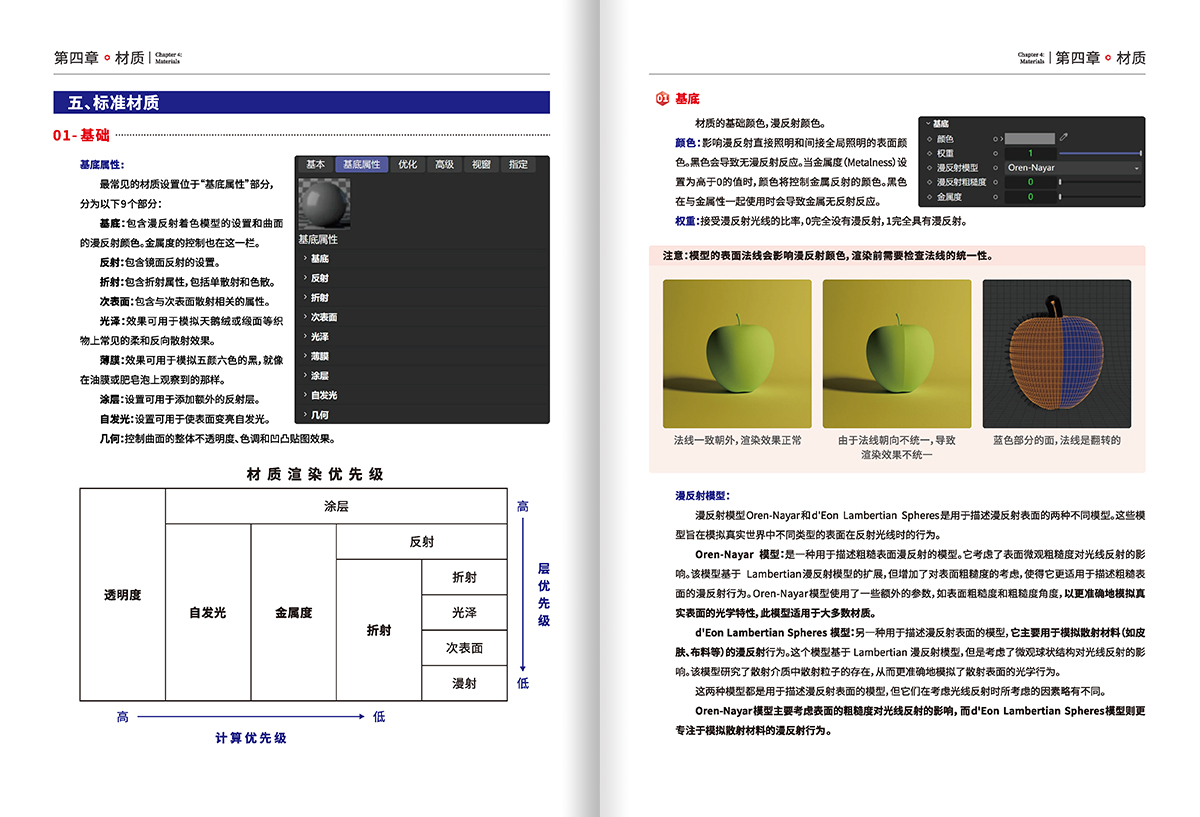Expand the 自发光 section
The width and height of the screenshot is (1200, 817).
[x=323, y=395]
